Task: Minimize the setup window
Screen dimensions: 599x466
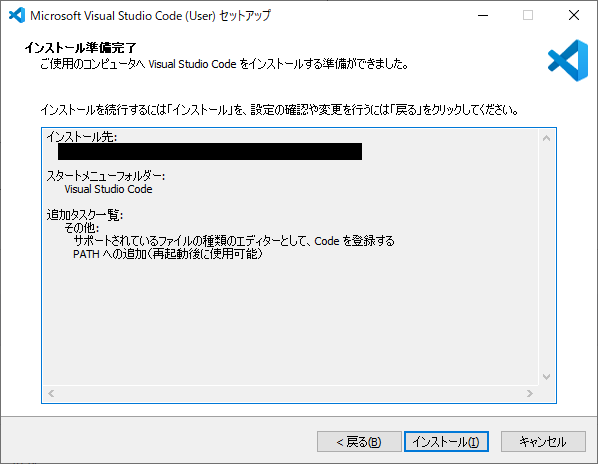Action: point(483,15)
